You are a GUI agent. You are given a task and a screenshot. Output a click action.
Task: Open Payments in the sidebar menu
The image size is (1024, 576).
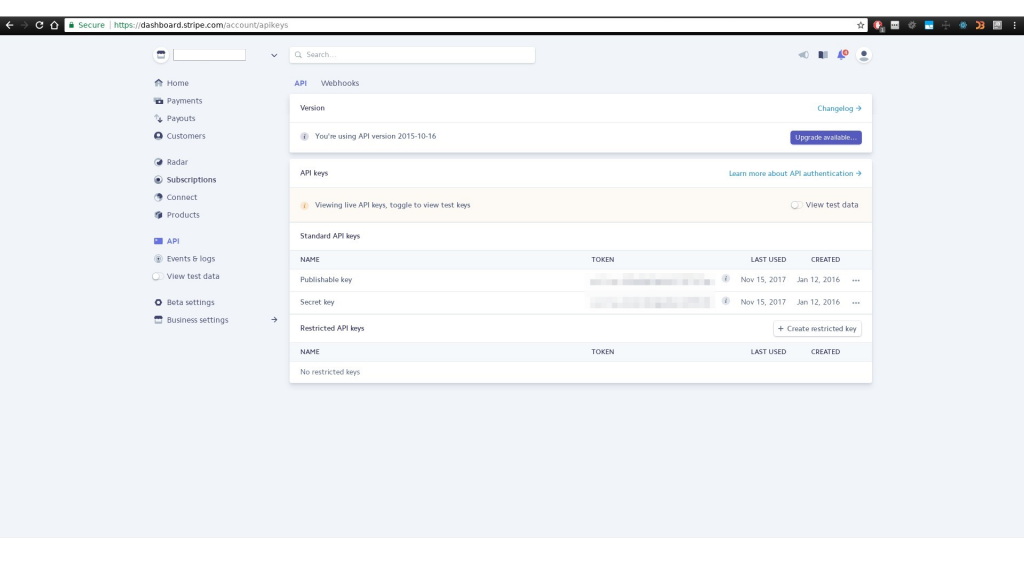point(184,101)
